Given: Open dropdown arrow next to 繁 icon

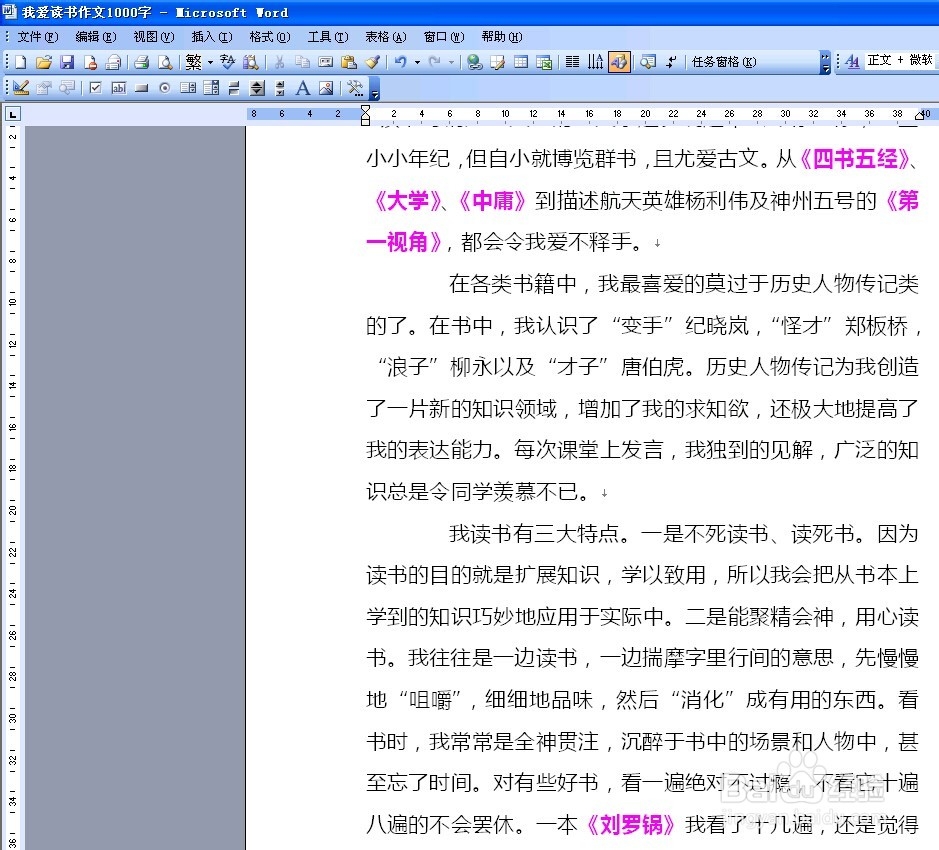Looking at the screenshot, I should (x=210, y=62).
